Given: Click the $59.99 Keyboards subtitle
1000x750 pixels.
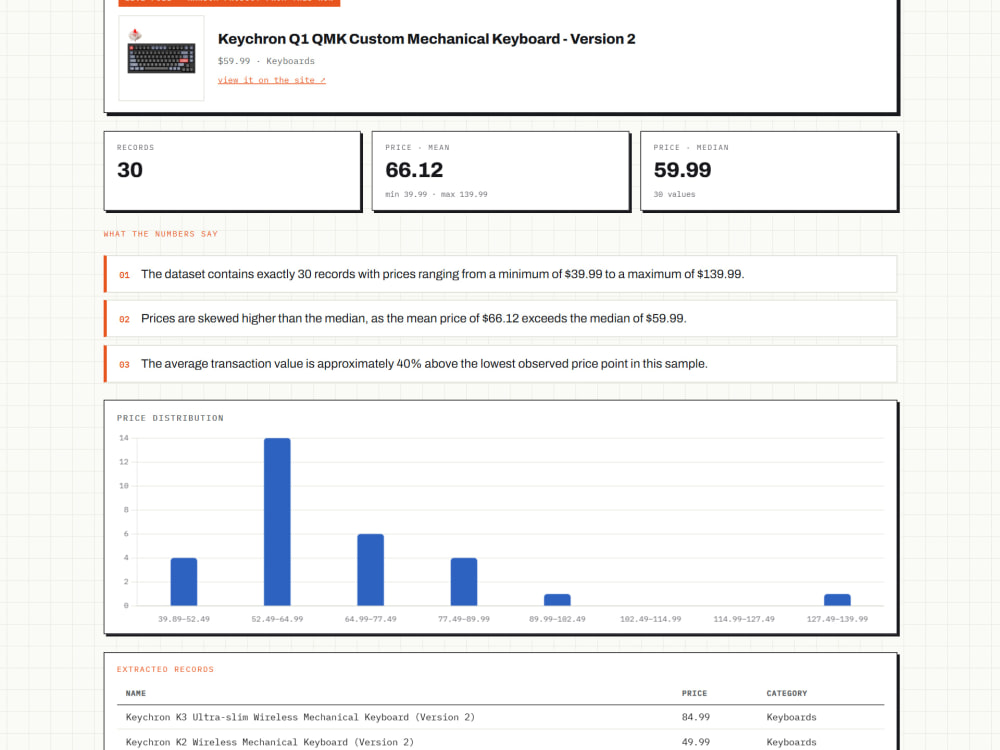Looking at the screenshot, I should [x=266, y=61].
